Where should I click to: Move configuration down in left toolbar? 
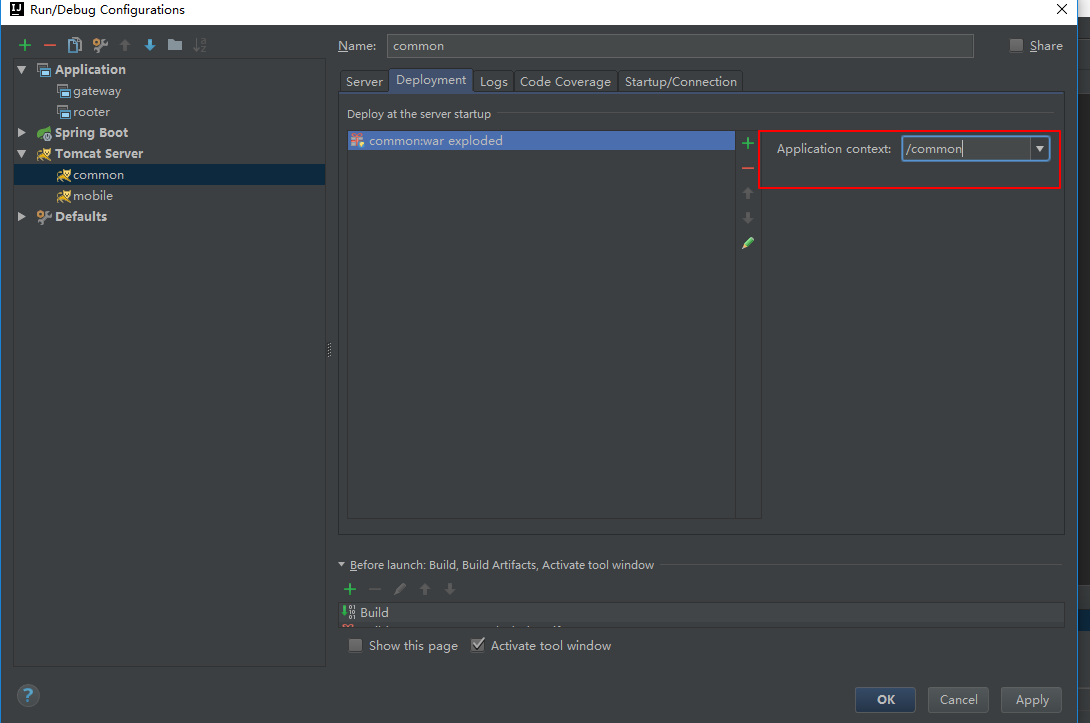(149, 45)
